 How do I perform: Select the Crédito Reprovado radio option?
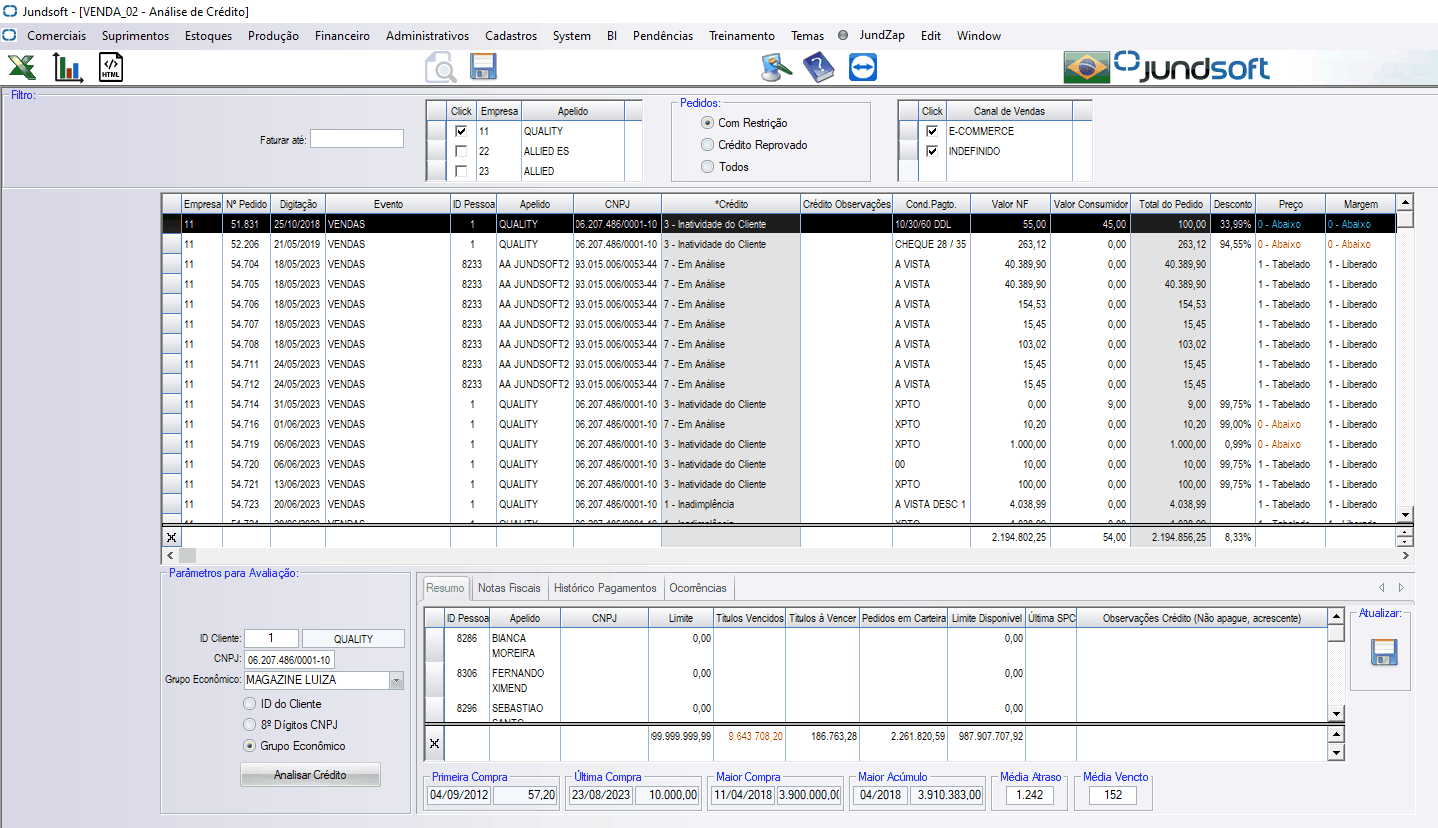[708, 145]
